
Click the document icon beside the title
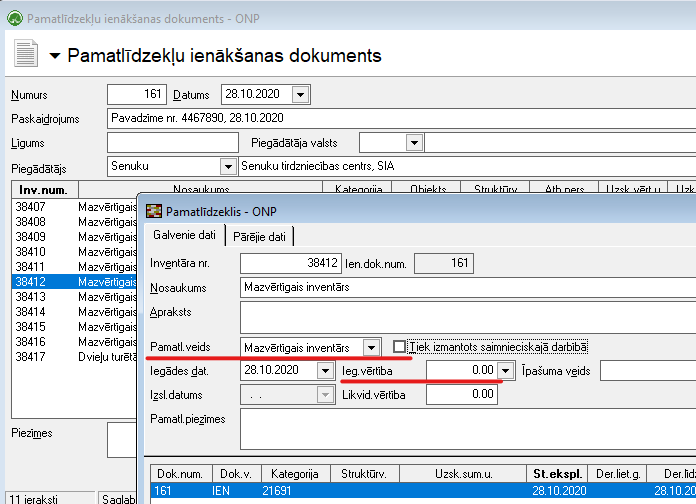coord(26,53)
